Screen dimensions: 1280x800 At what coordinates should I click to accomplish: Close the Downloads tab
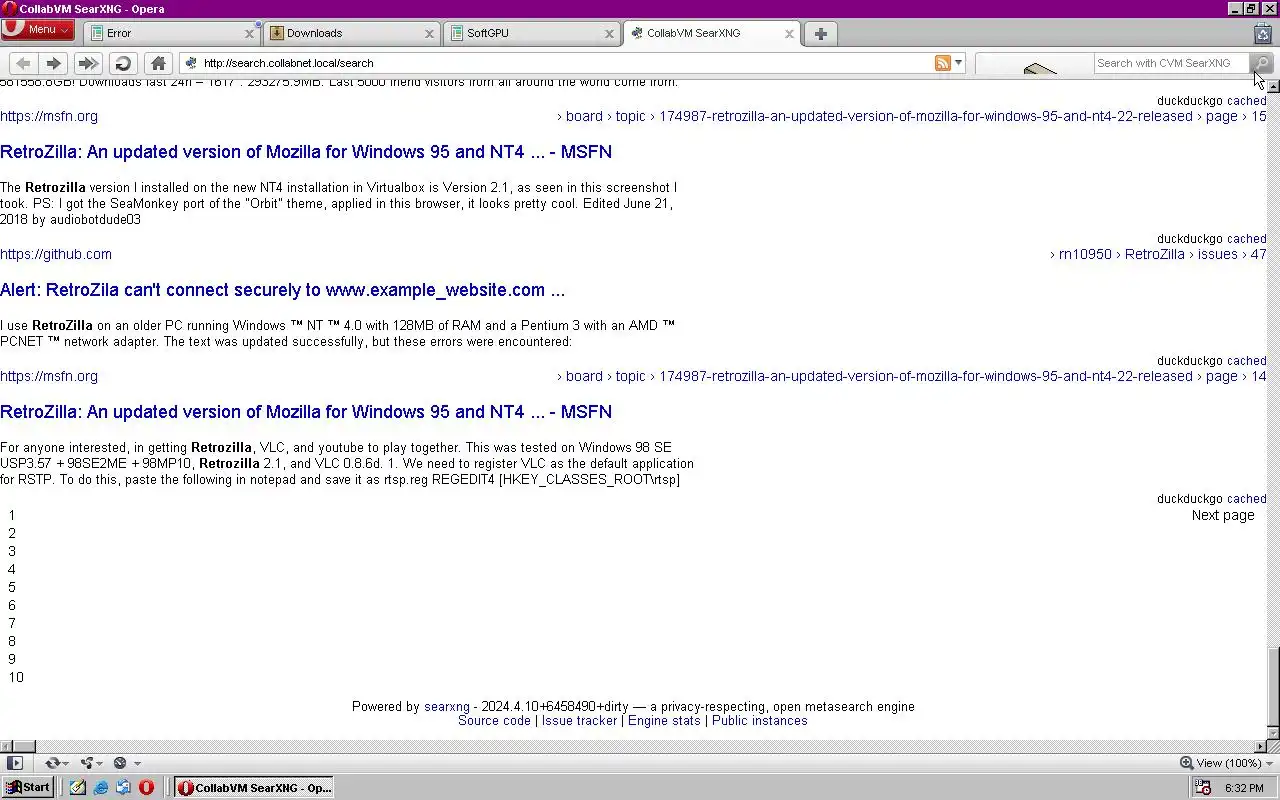point(429,33)
